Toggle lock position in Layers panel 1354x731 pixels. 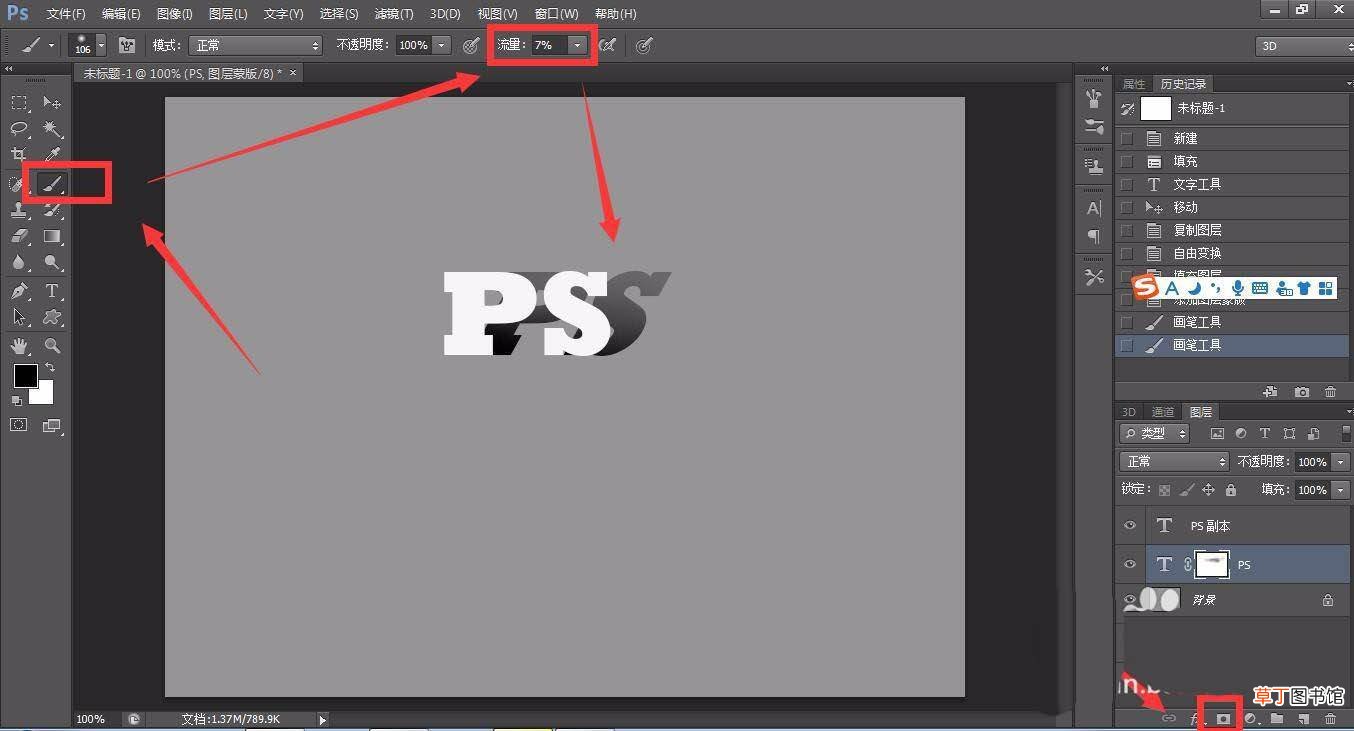click(x=1208, y=490)
